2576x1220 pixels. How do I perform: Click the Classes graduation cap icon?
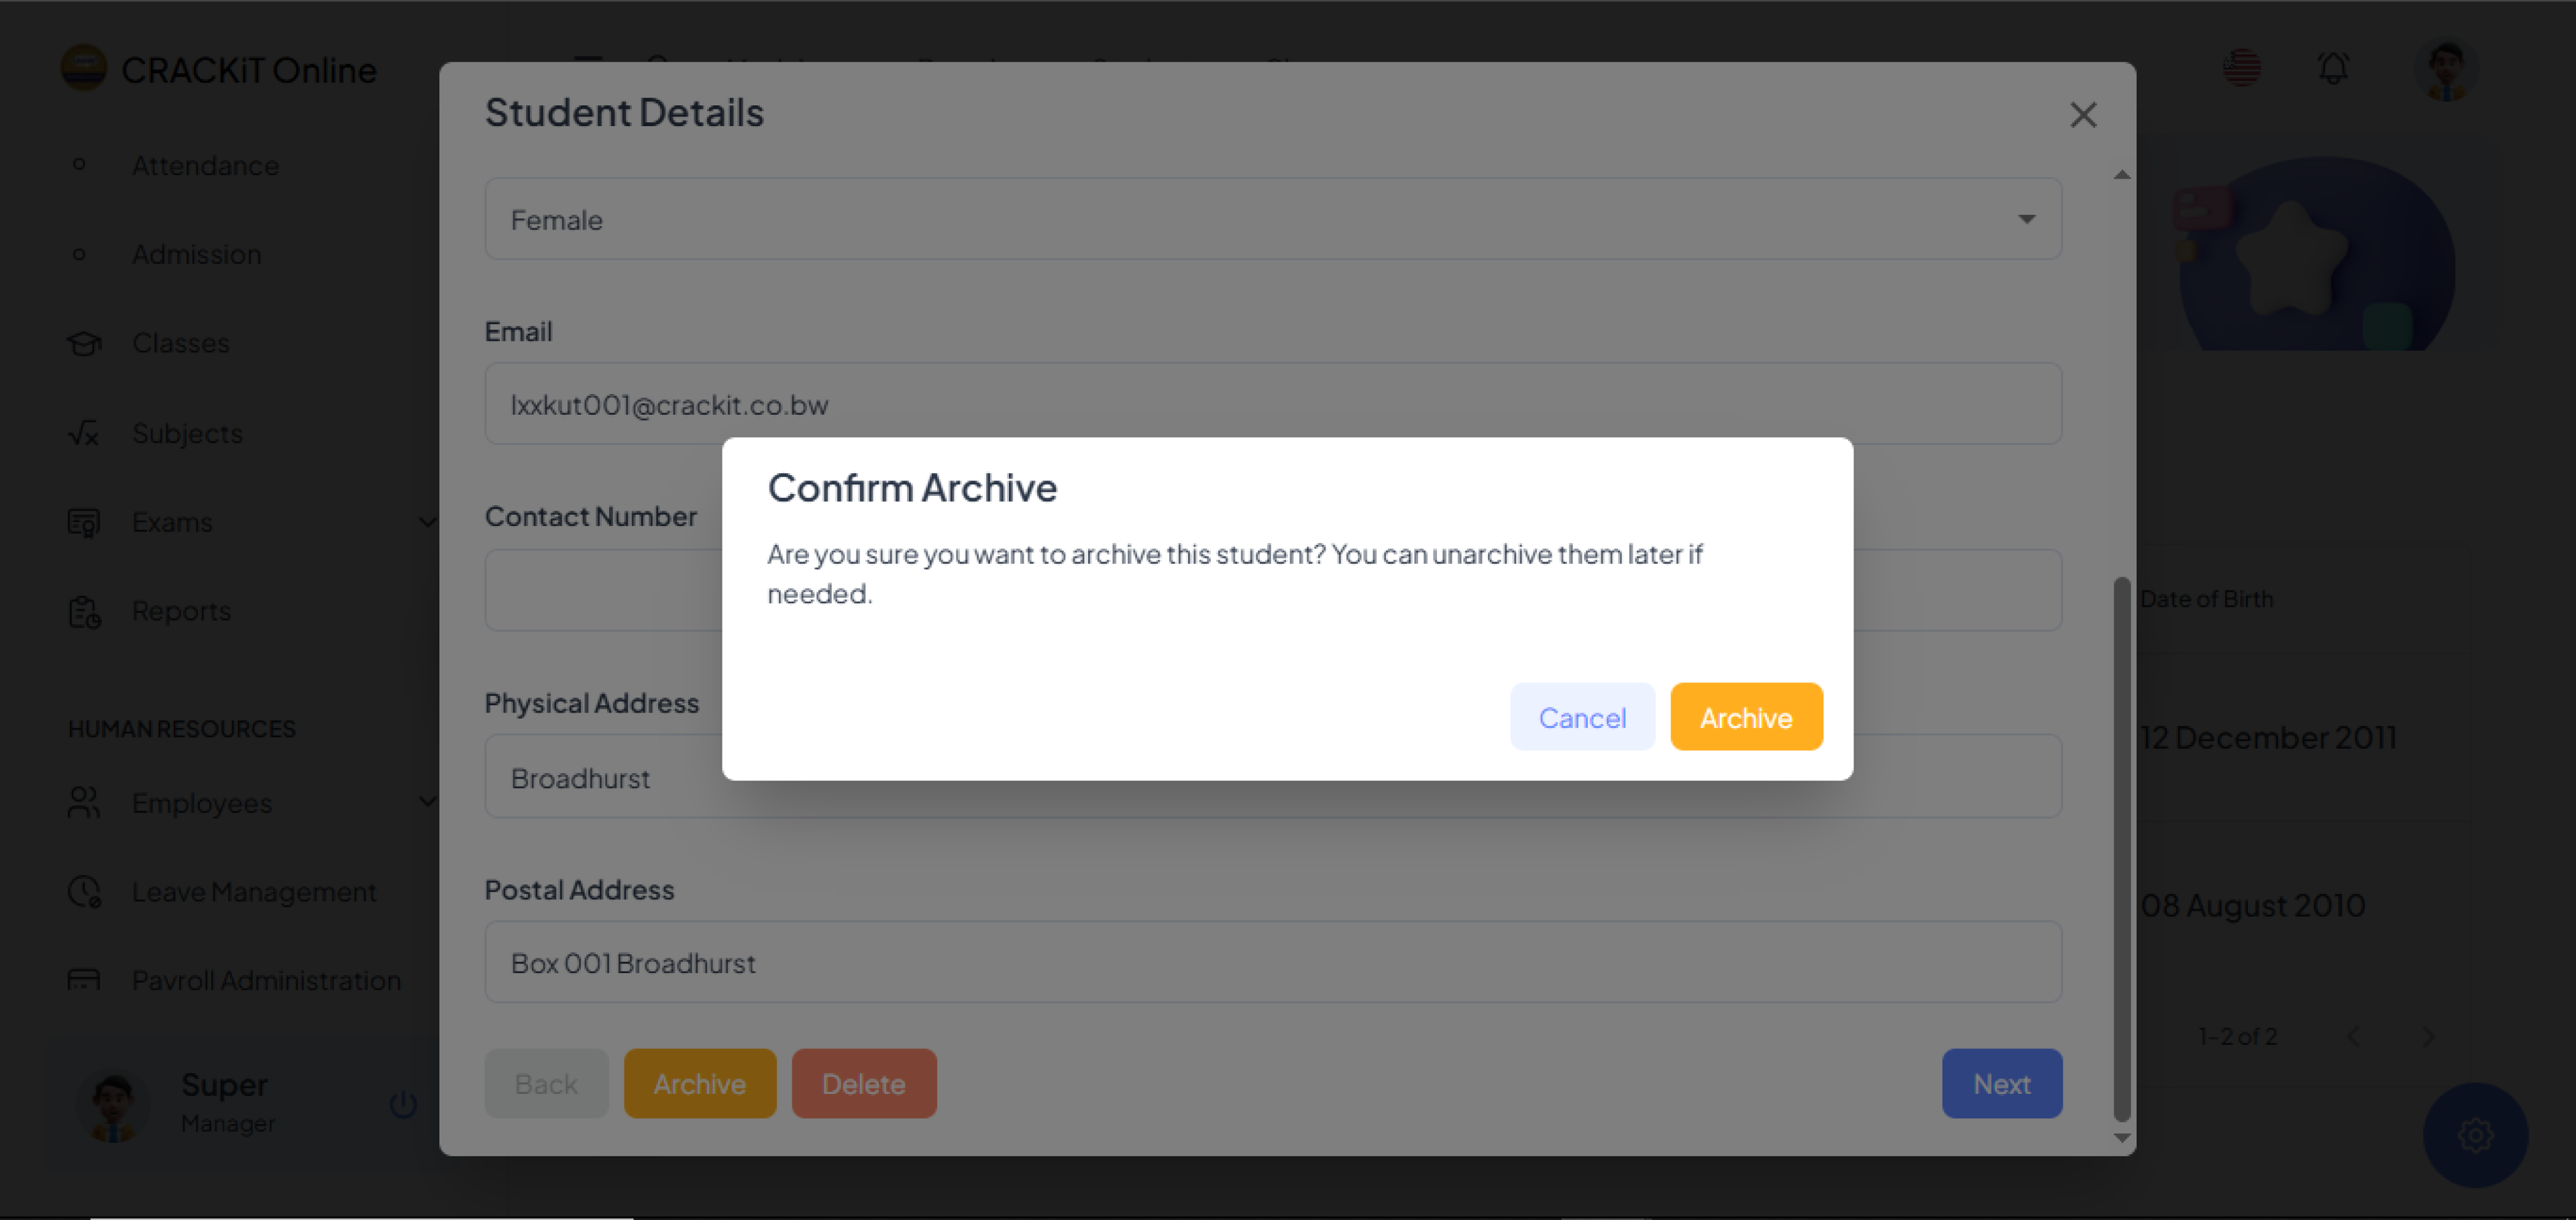pyautogui.click(x=84, y=343)
